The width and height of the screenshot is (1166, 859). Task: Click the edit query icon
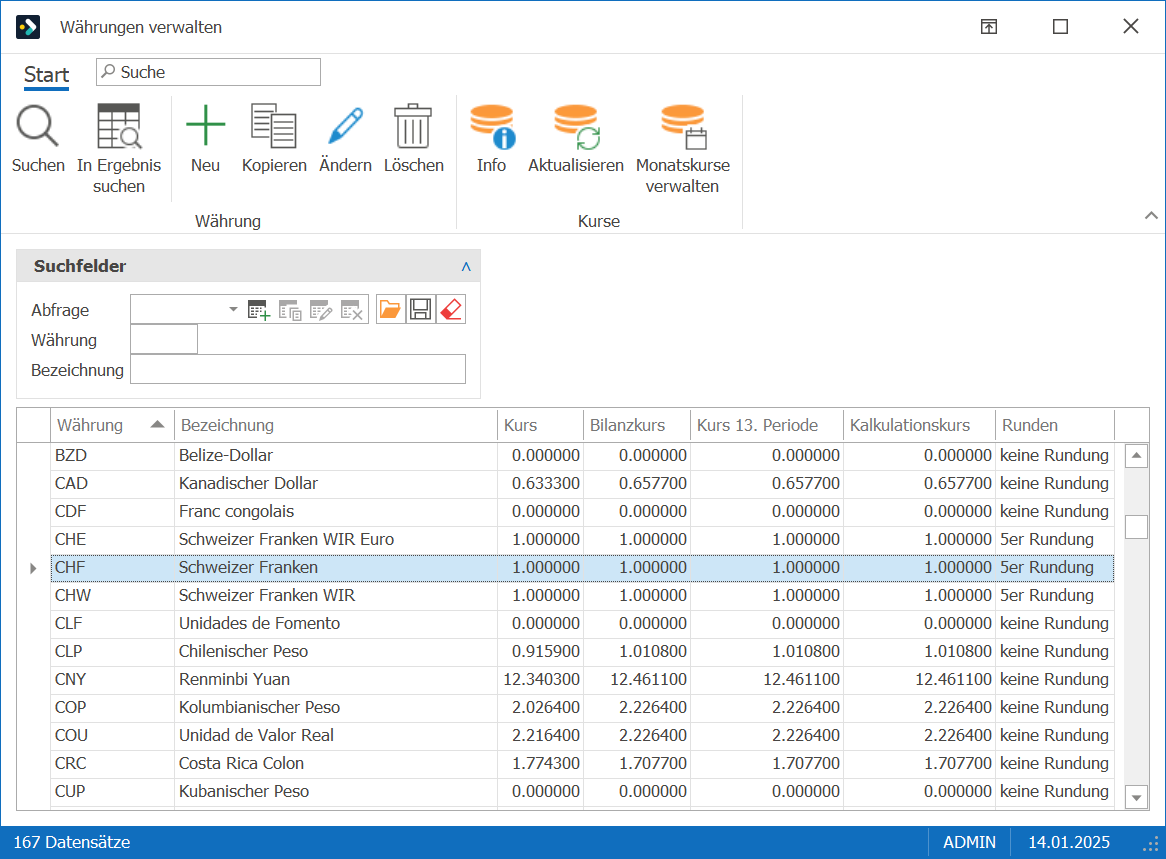[321, 310]
